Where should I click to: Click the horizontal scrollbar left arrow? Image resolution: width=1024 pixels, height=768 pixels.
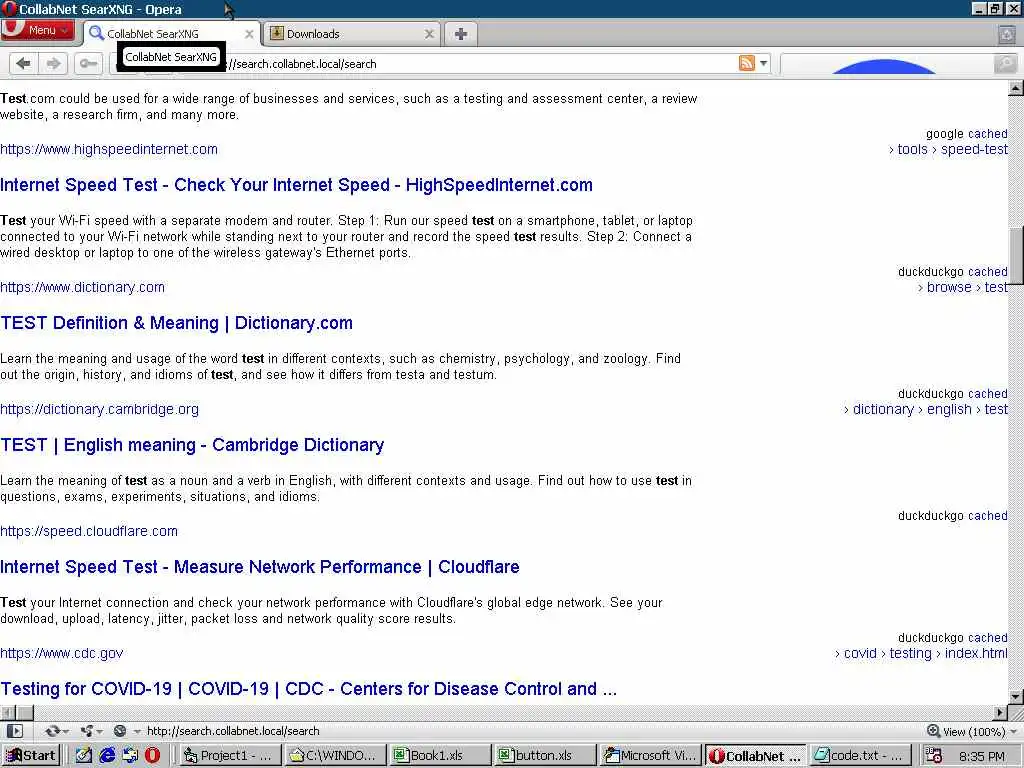(7, 712)
